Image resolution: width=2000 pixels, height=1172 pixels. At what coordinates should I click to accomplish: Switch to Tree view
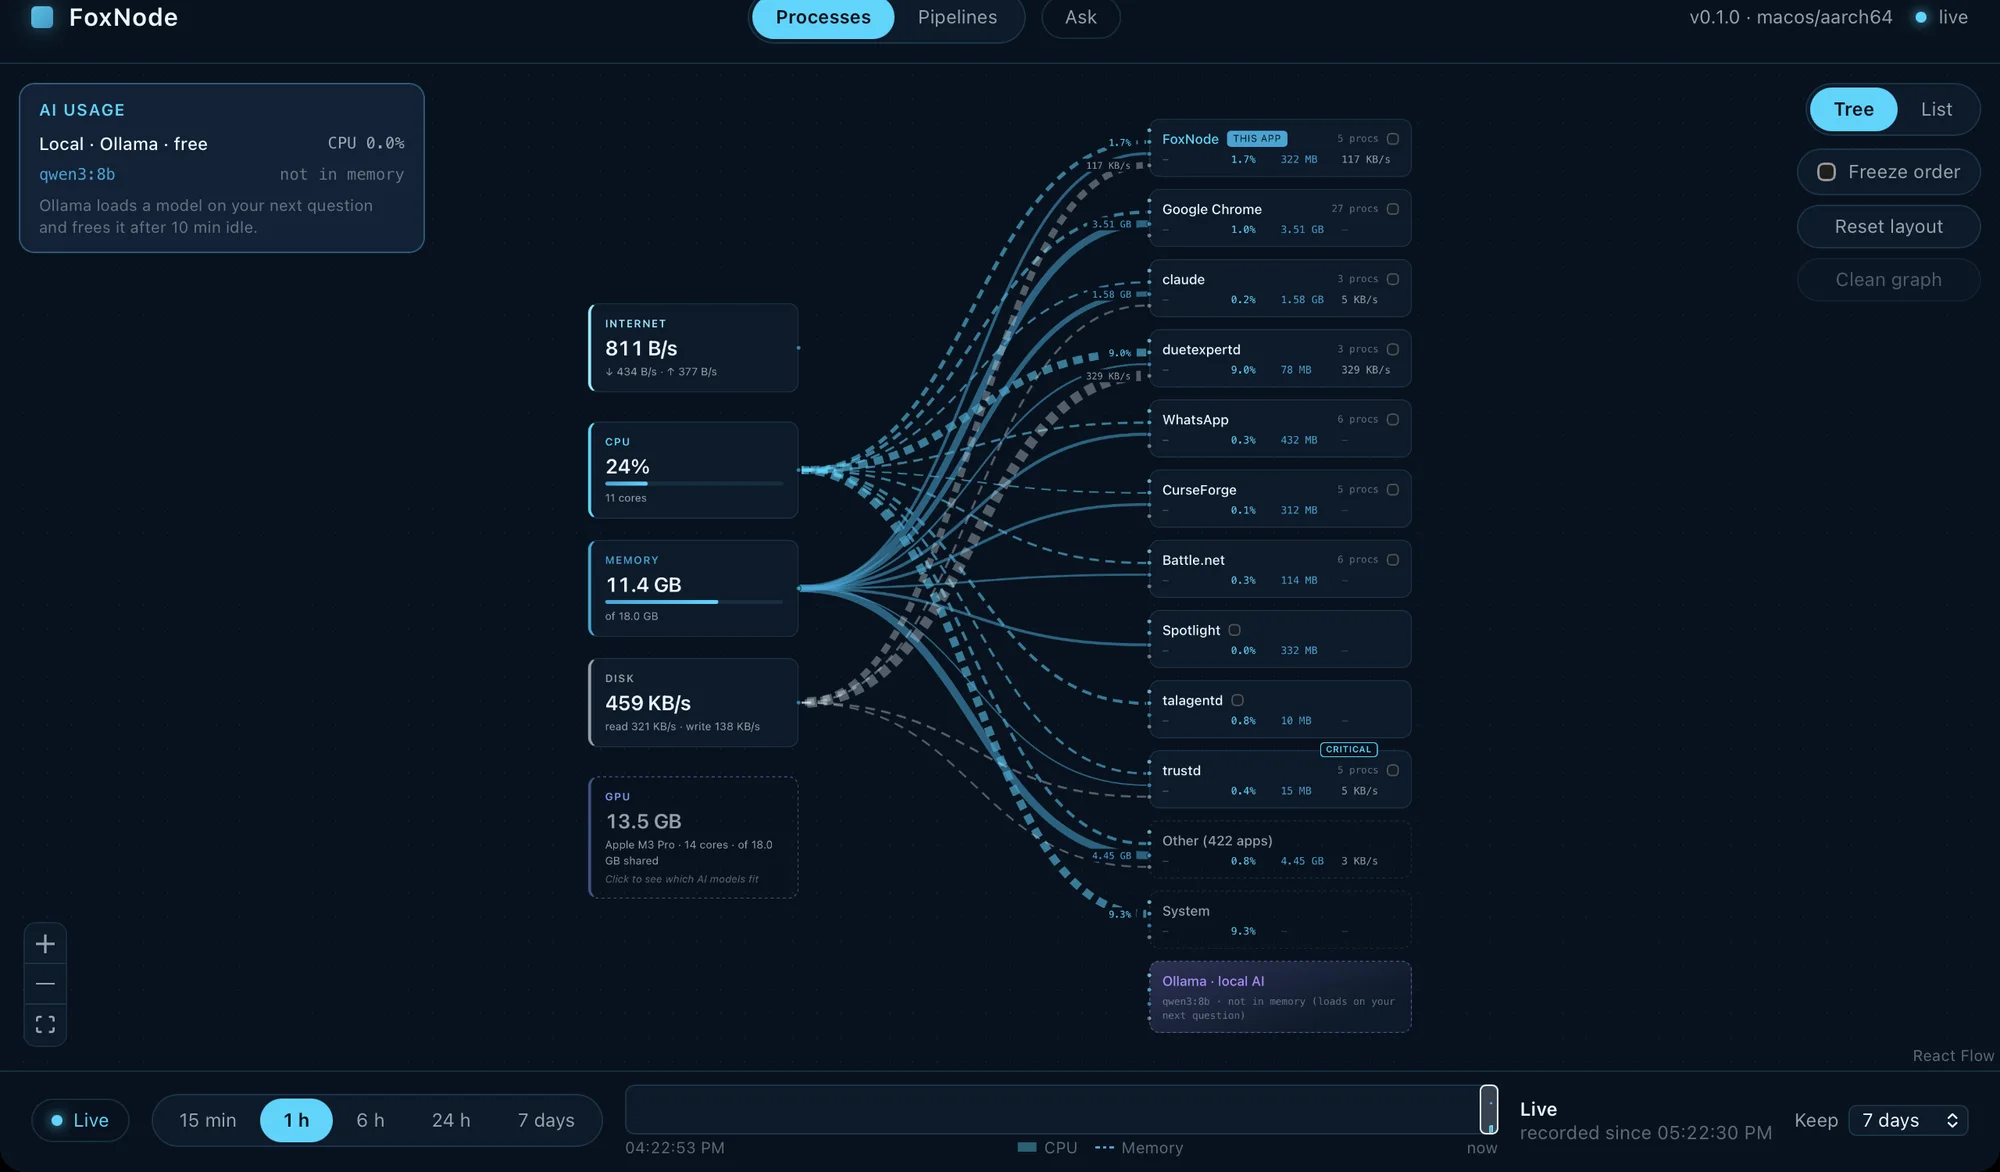point(1853,109)
